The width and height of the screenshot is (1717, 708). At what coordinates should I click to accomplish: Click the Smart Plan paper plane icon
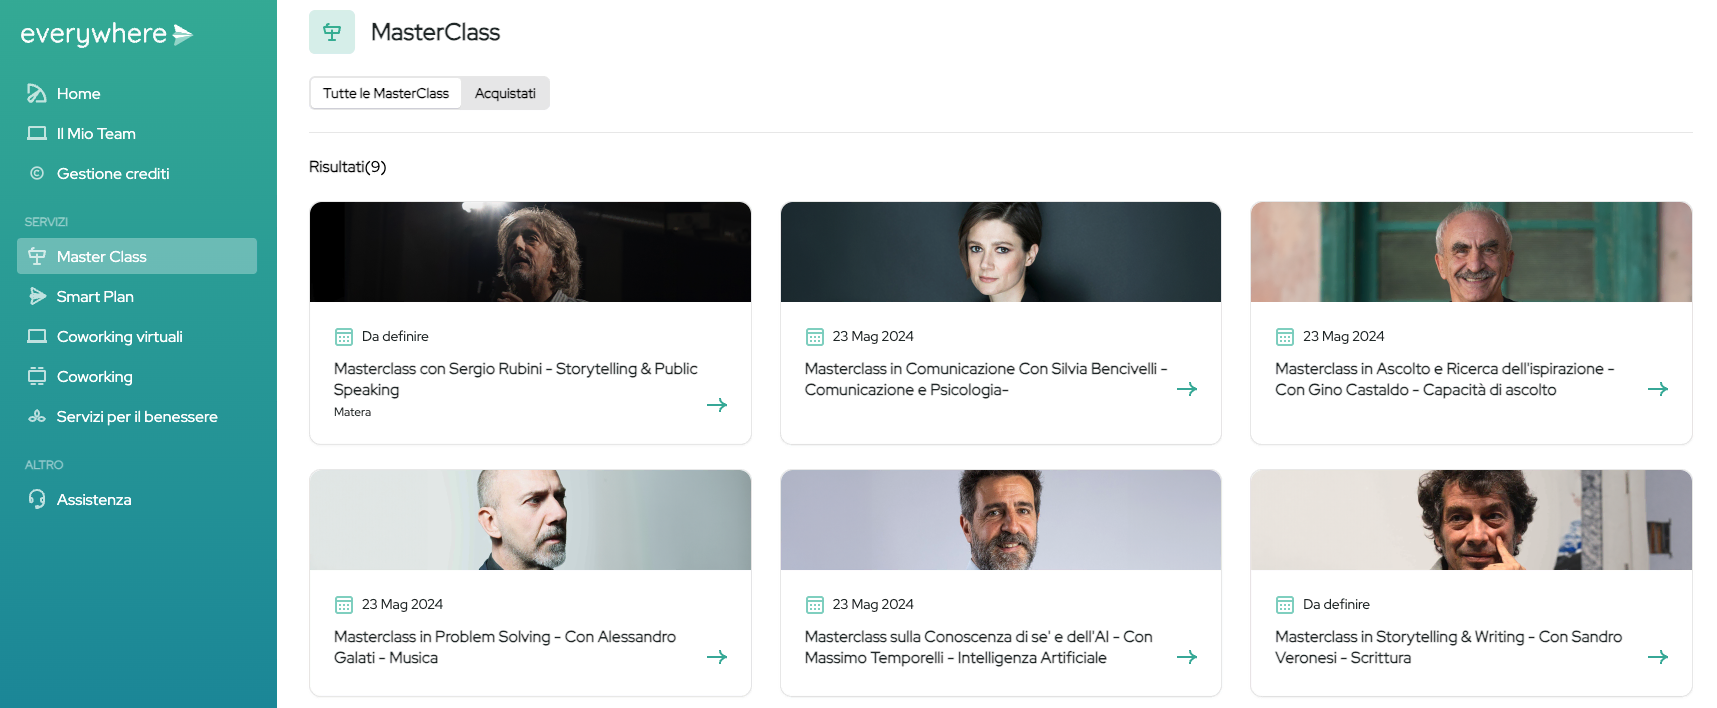tap(37, 296)
